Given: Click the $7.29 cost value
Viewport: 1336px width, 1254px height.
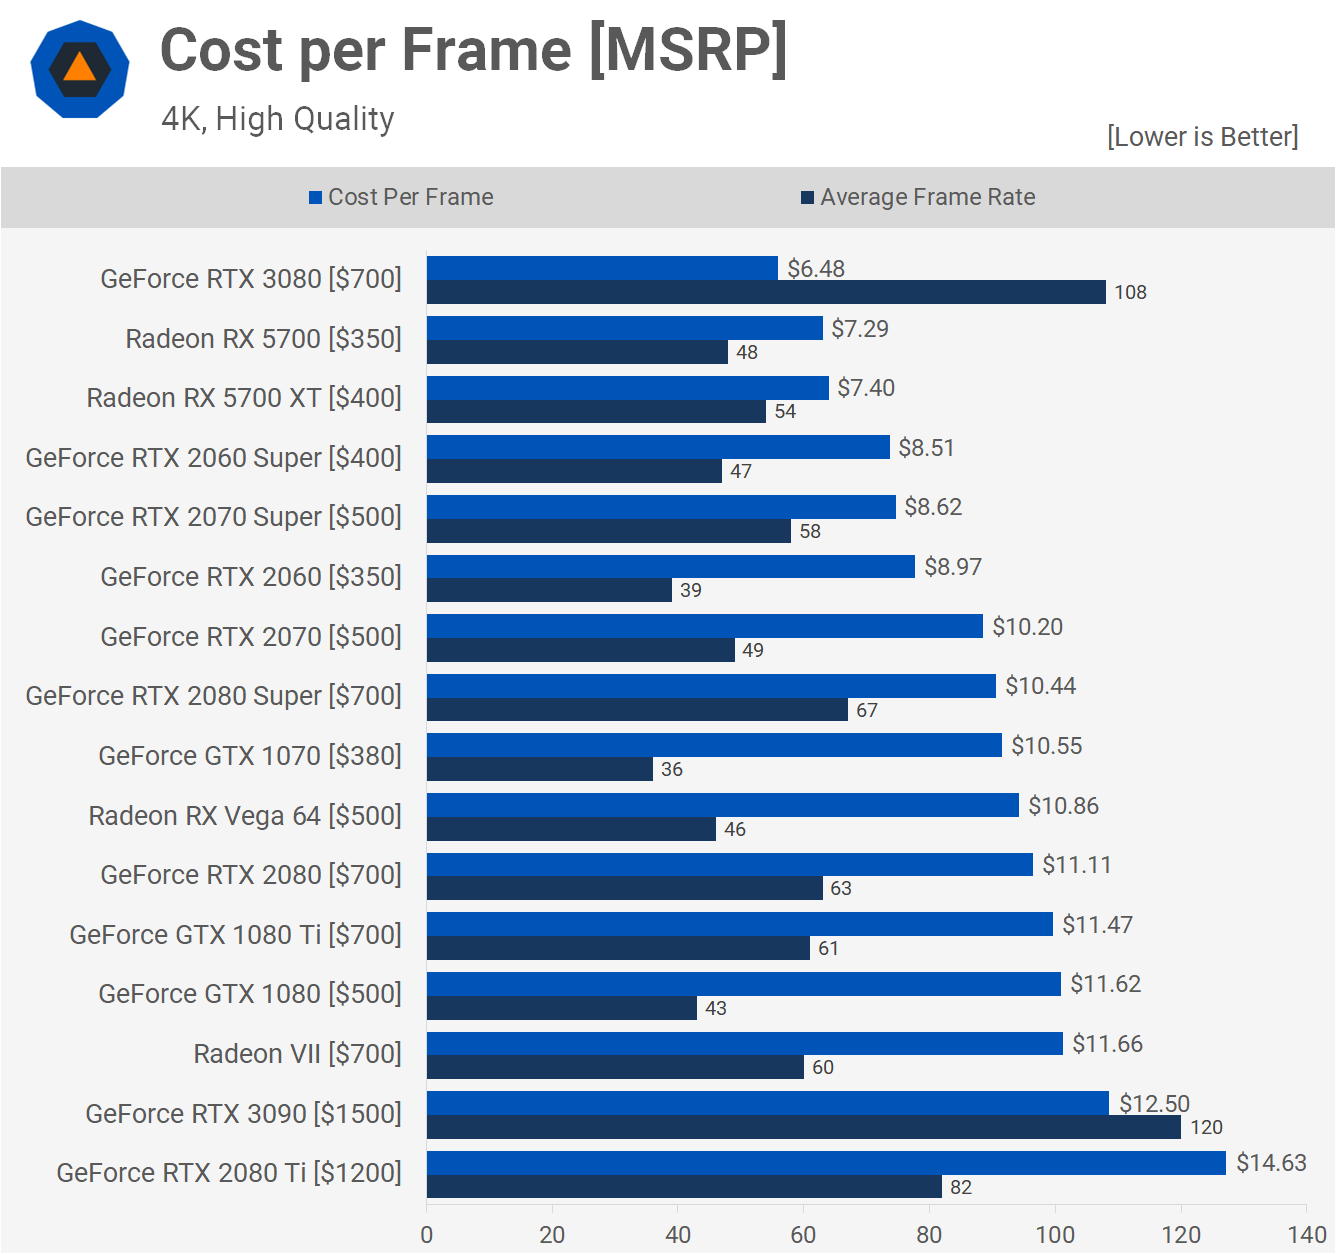Looking at the screenshot, I should click(x=860, y=329).
